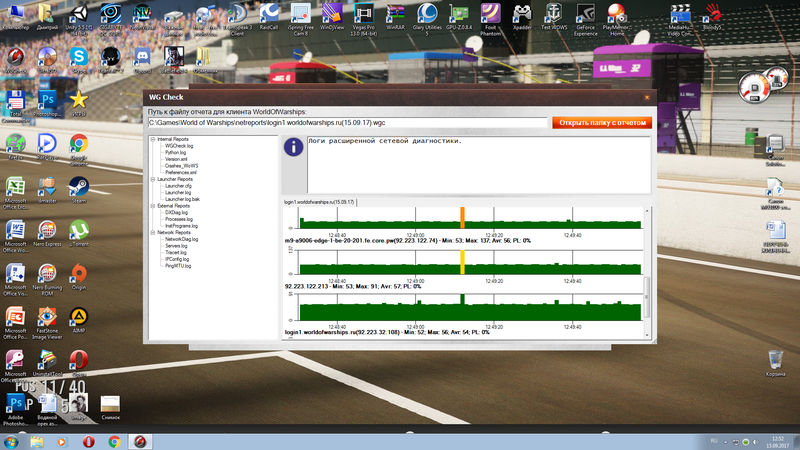Select Preferences.xml in the report tree
The width and height of the screenshot is (800, 450).
181,172
